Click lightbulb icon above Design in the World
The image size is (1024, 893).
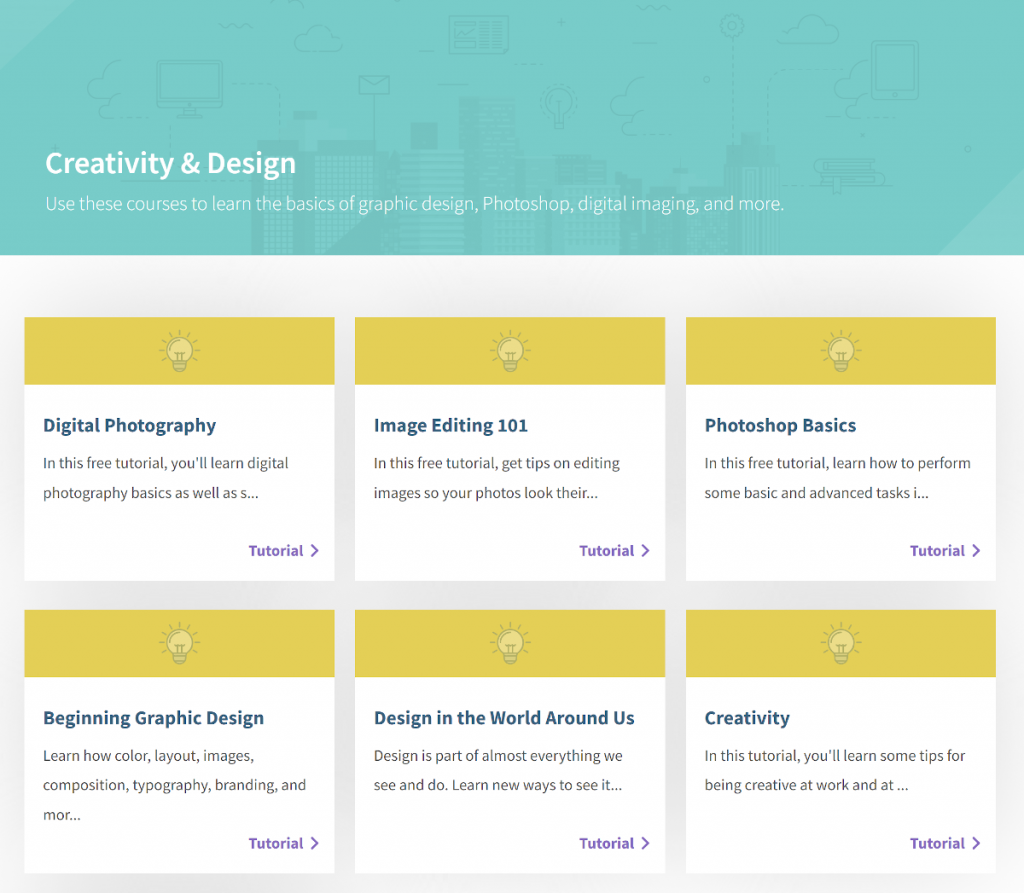[x=510, y=644]
